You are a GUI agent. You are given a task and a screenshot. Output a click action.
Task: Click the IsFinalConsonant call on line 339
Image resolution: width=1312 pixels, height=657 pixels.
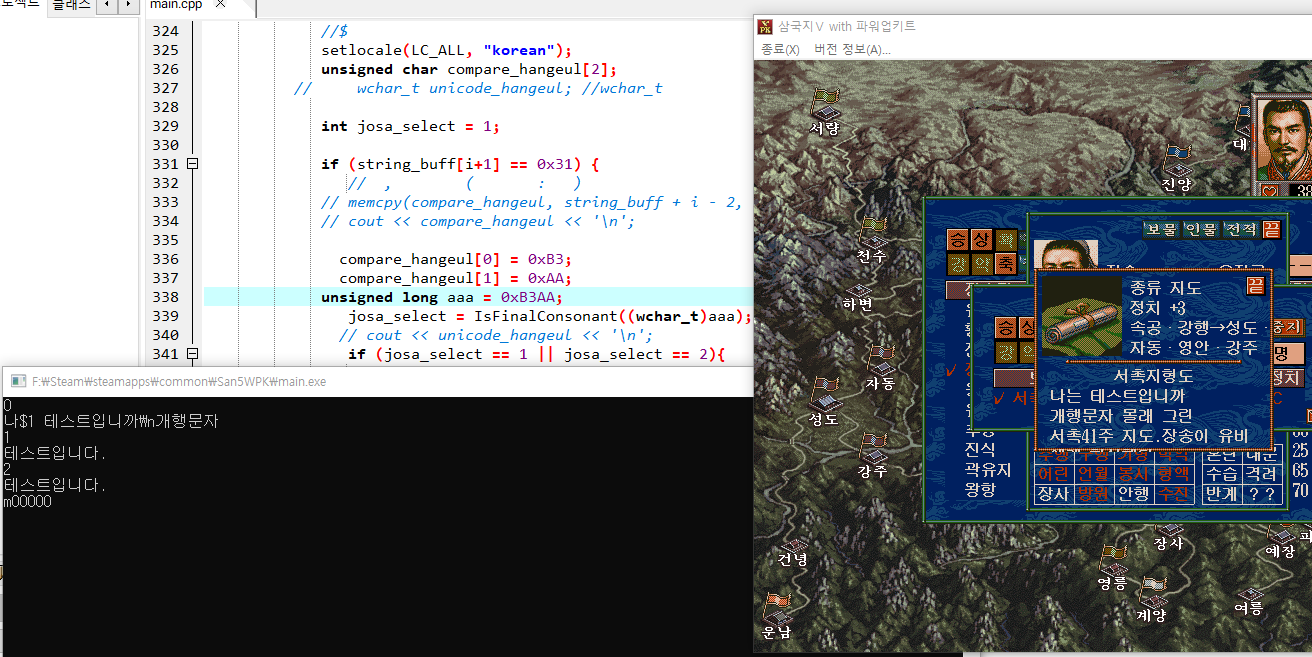(x=549, y=316)
